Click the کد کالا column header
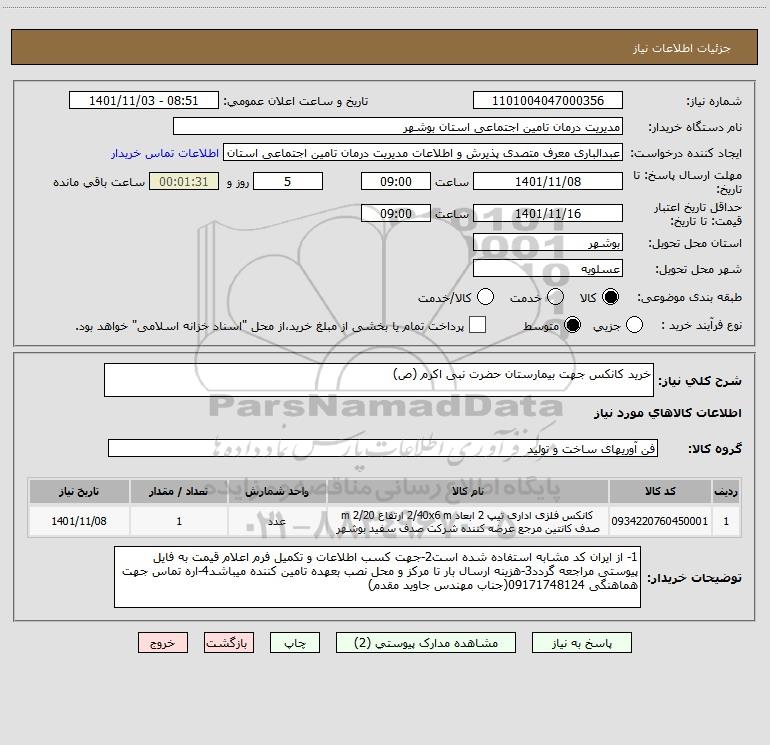Image resolution: width=770 pixels, height=745 pixels. pos(660,492)
